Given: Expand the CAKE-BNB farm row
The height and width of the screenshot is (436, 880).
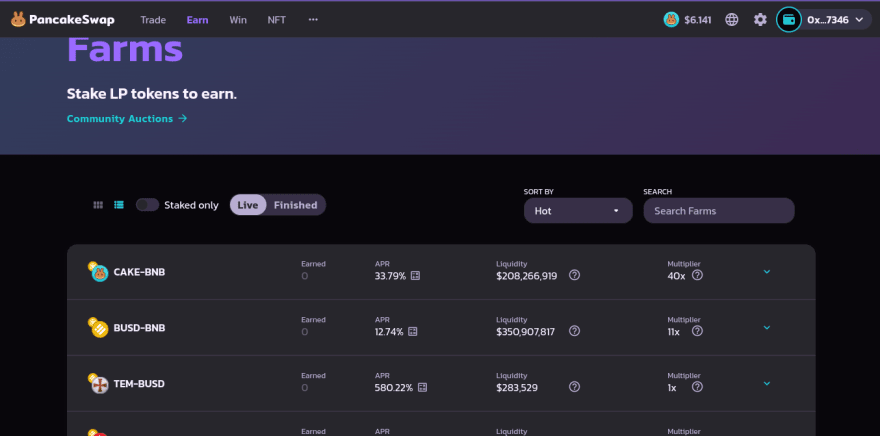Looking at the screenshot, I should pos(767,272).
